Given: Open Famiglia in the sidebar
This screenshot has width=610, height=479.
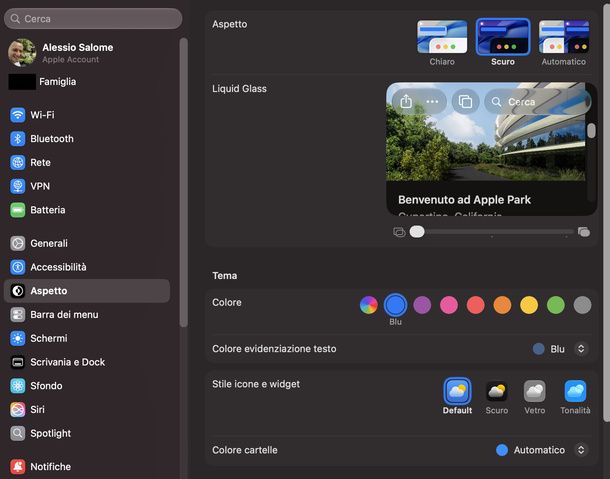Looking at the screenshot, I should 87,82.
